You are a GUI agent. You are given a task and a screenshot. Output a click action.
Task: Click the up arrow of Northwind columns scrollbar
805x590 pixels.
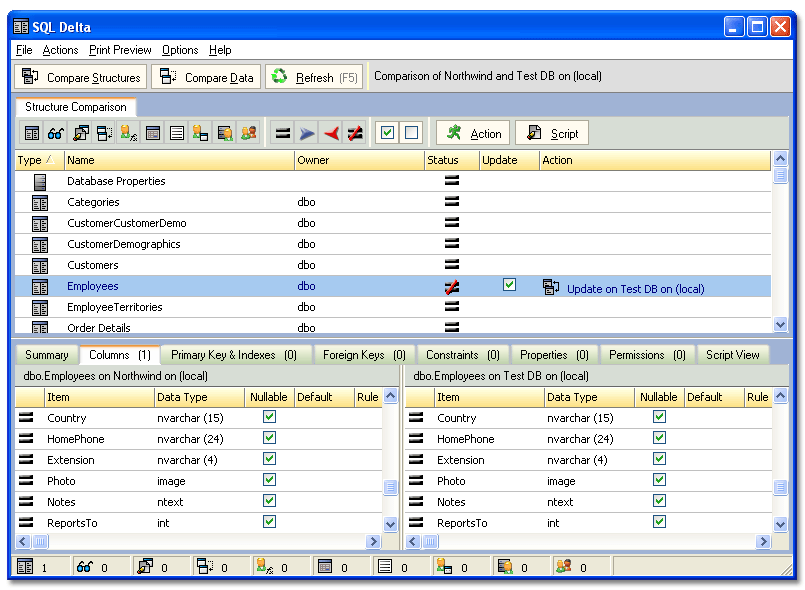[x=391, y=396]
